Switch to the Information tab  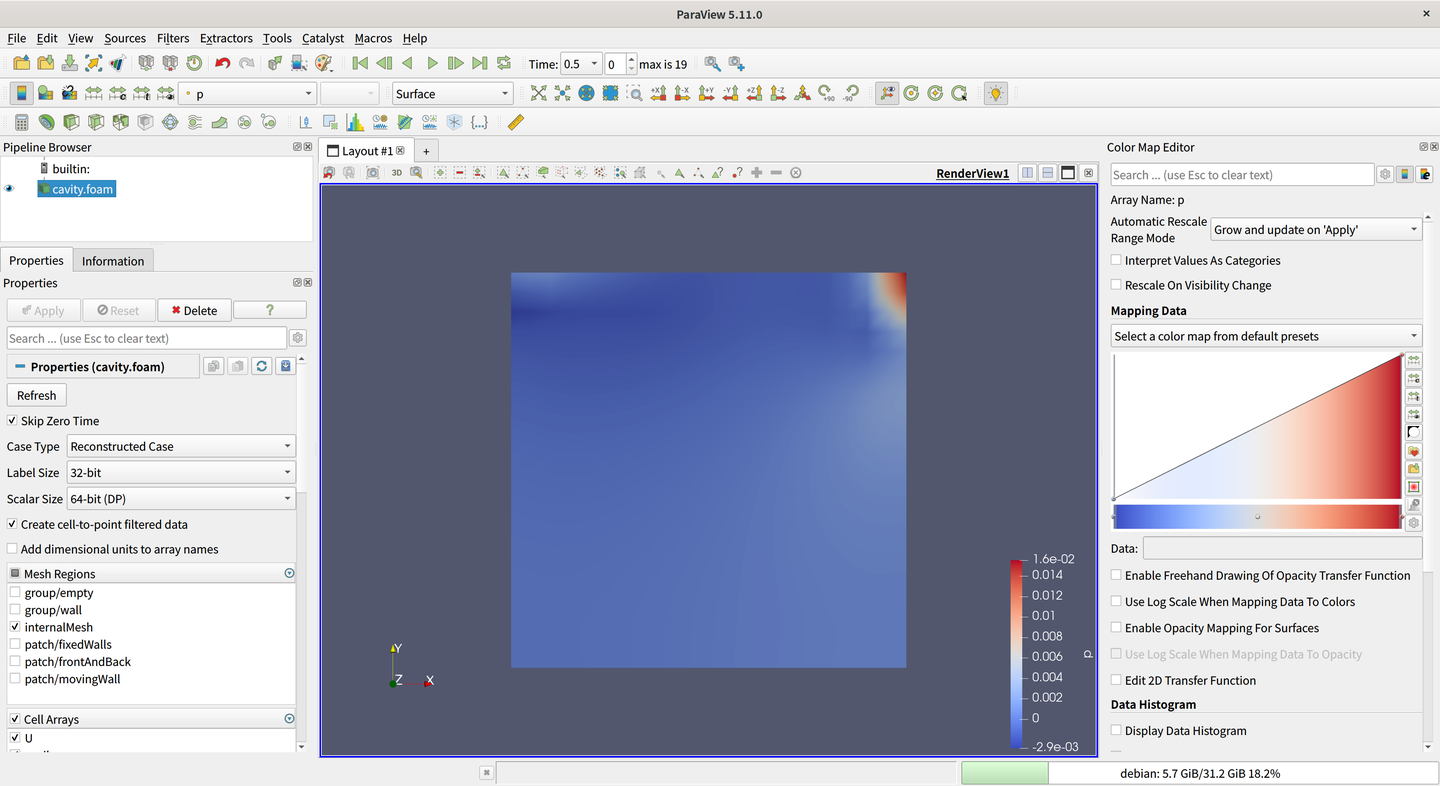click(x=113, y=260)
